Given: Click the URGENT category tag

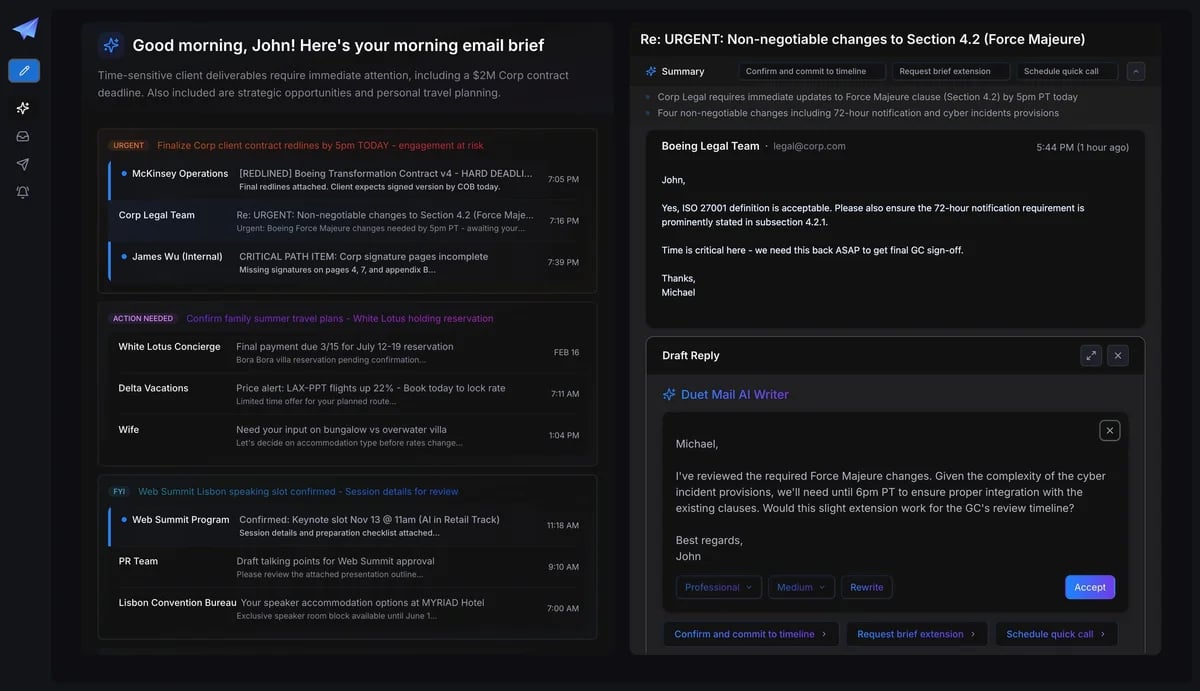Looking at the screenshot, I should (129, 146).
